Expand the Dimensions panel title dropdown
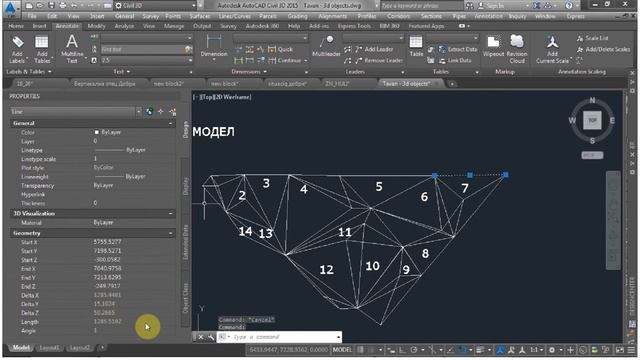The height and width of the screenshot is (360, 640). [x=249, y=71]
